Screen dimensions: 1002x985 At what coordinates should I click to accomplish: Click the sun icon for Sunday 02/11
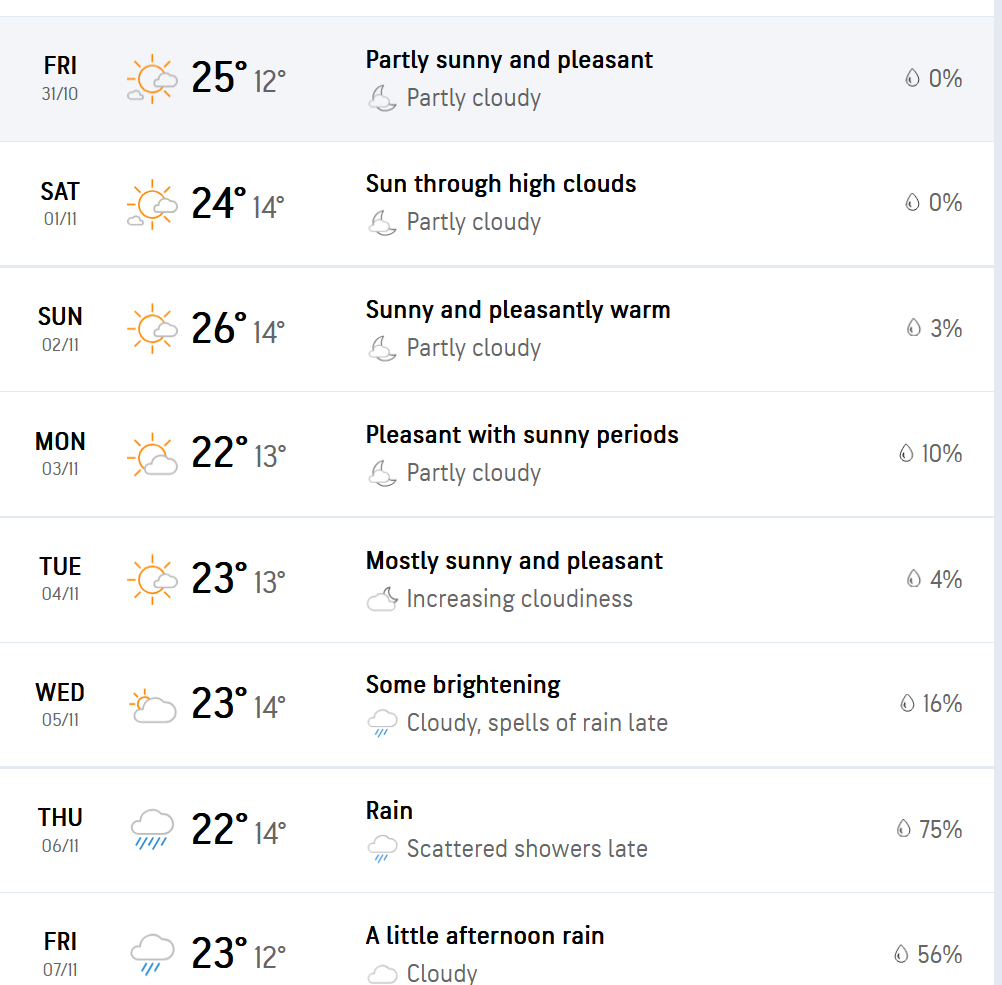[x=152, y=329]
